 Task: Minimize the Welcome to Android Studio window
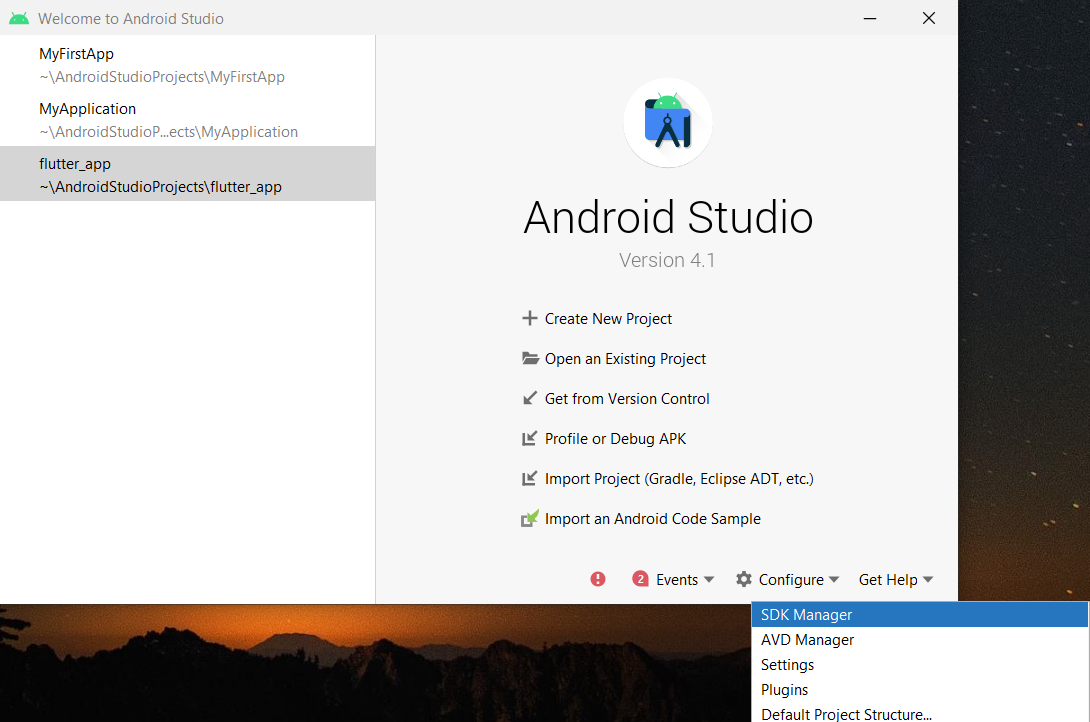click(x=870, y=18)
